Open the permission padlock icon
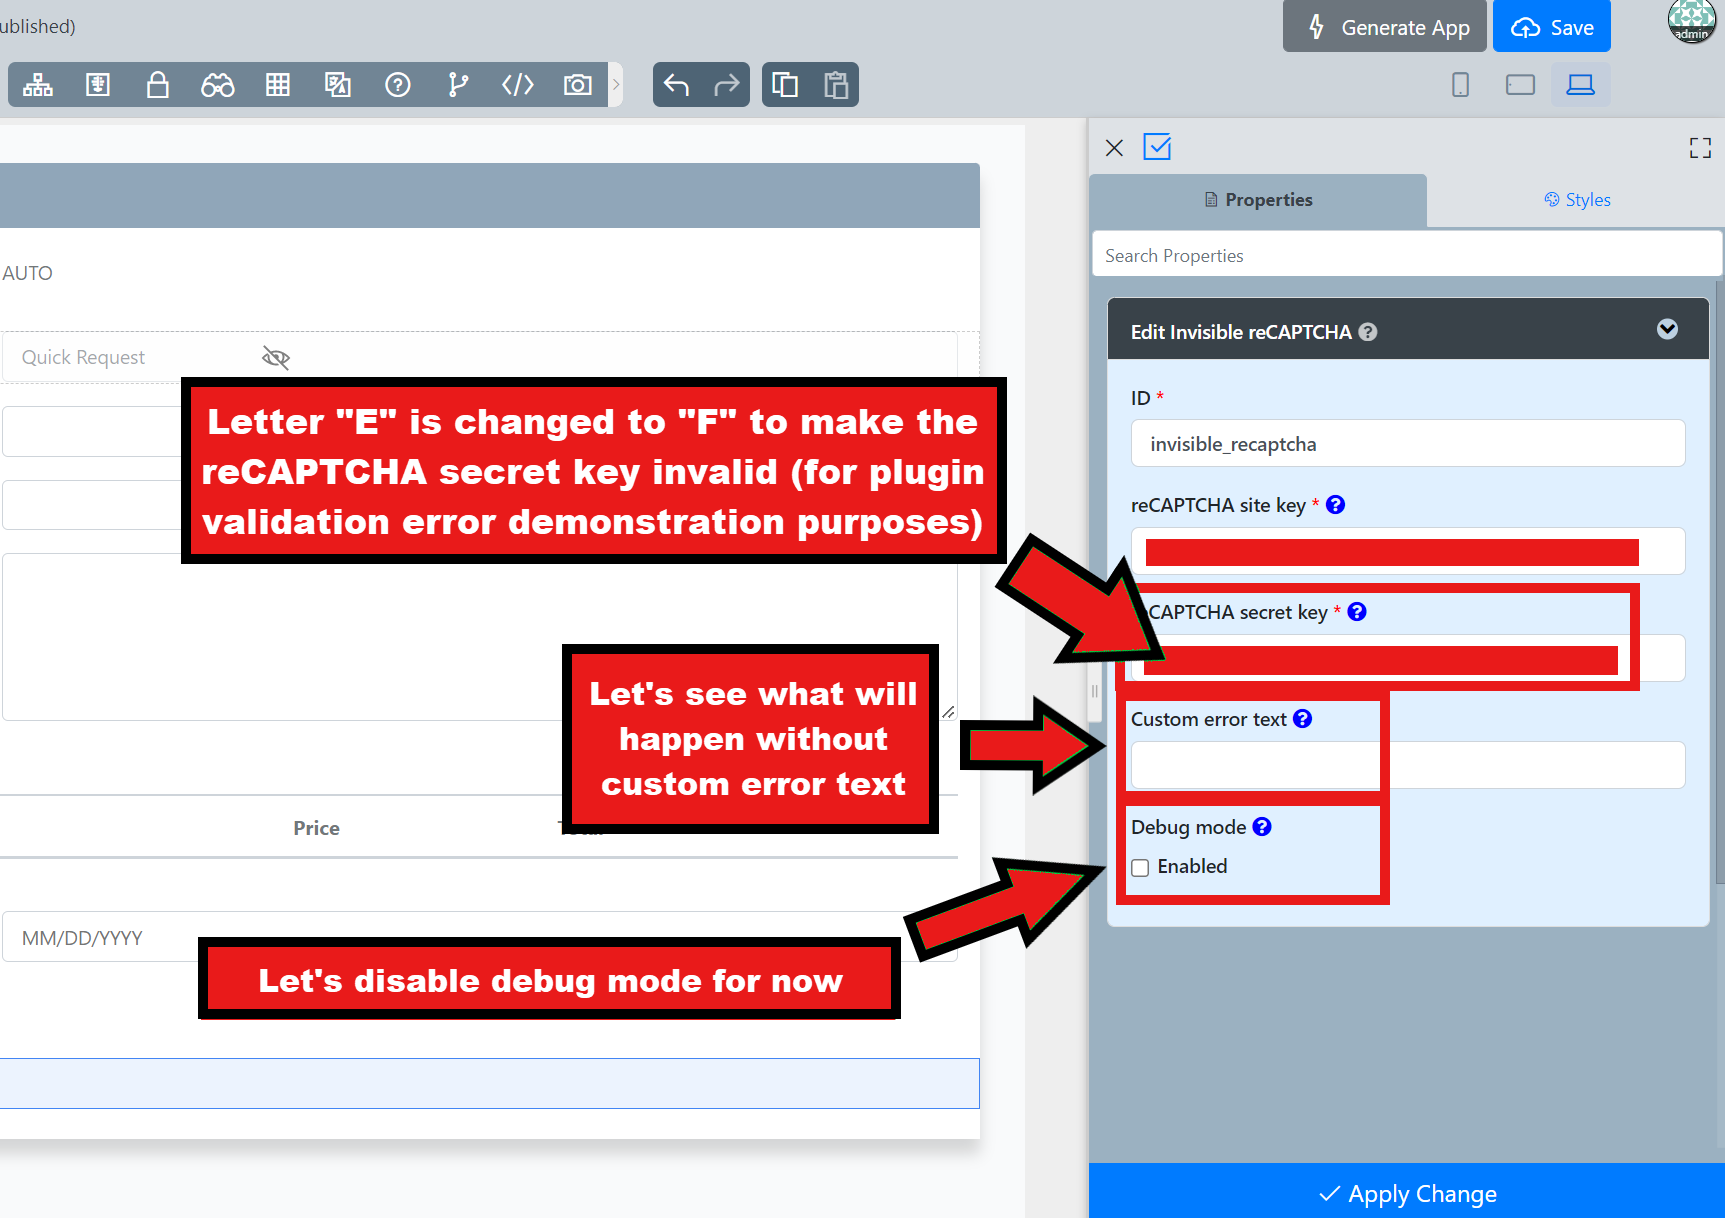The height and width of the screenshot is (1218, 1725). point(158,85)
